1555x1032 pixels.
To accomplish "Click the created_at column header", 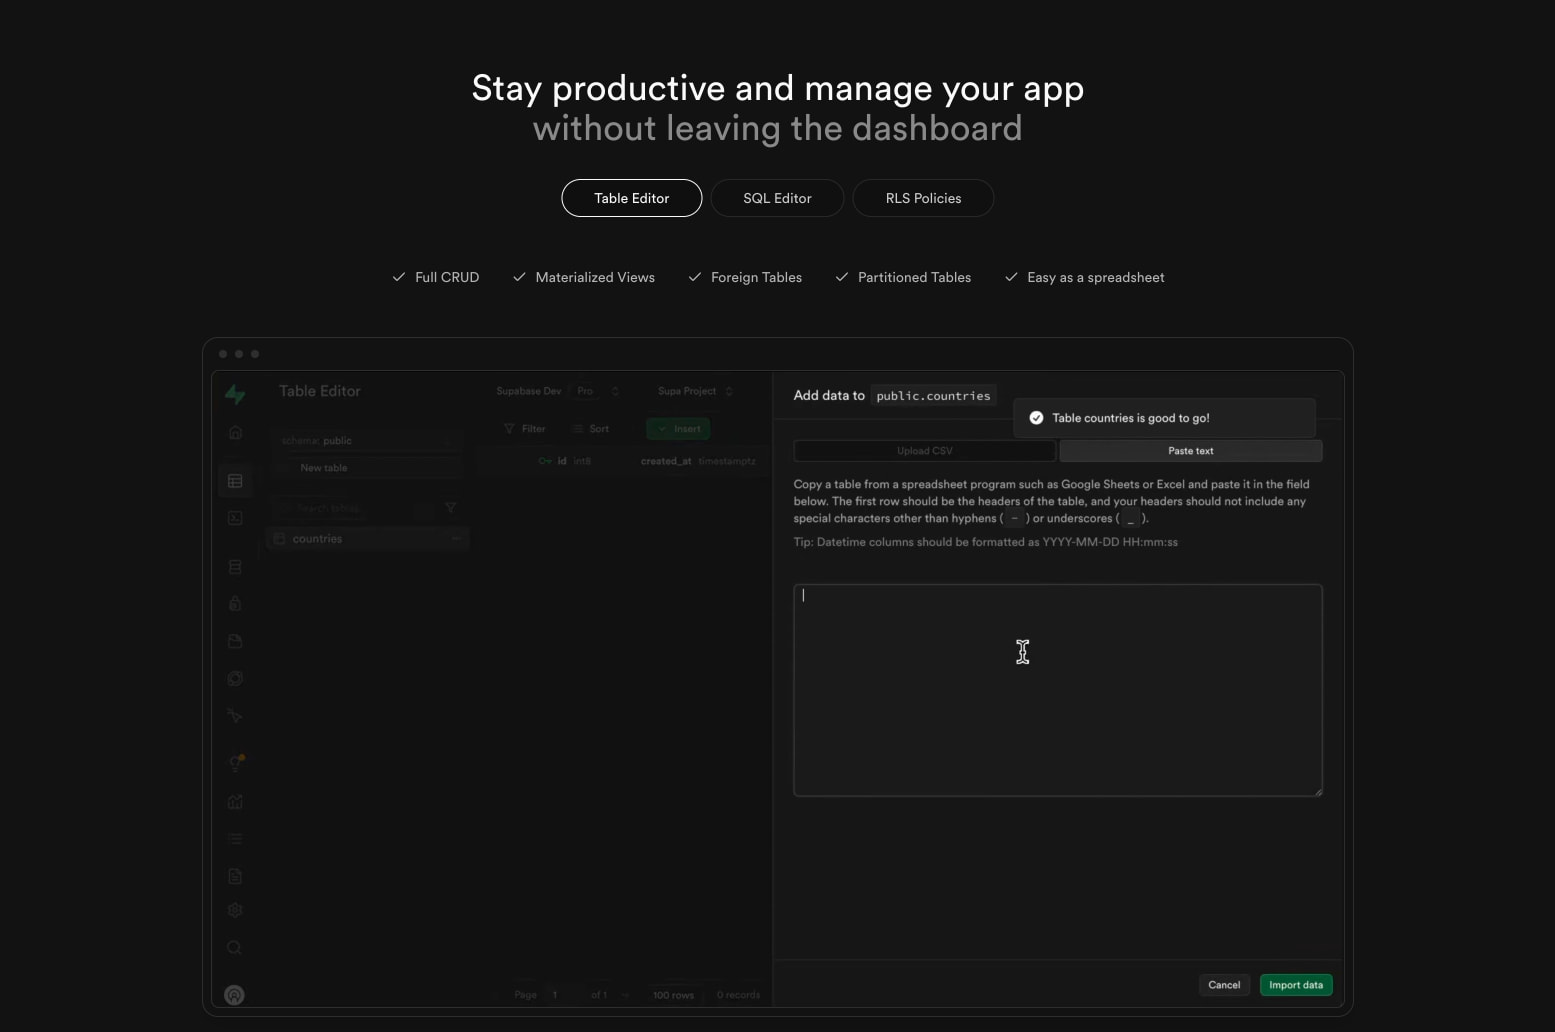I will [x=698, y=461].
